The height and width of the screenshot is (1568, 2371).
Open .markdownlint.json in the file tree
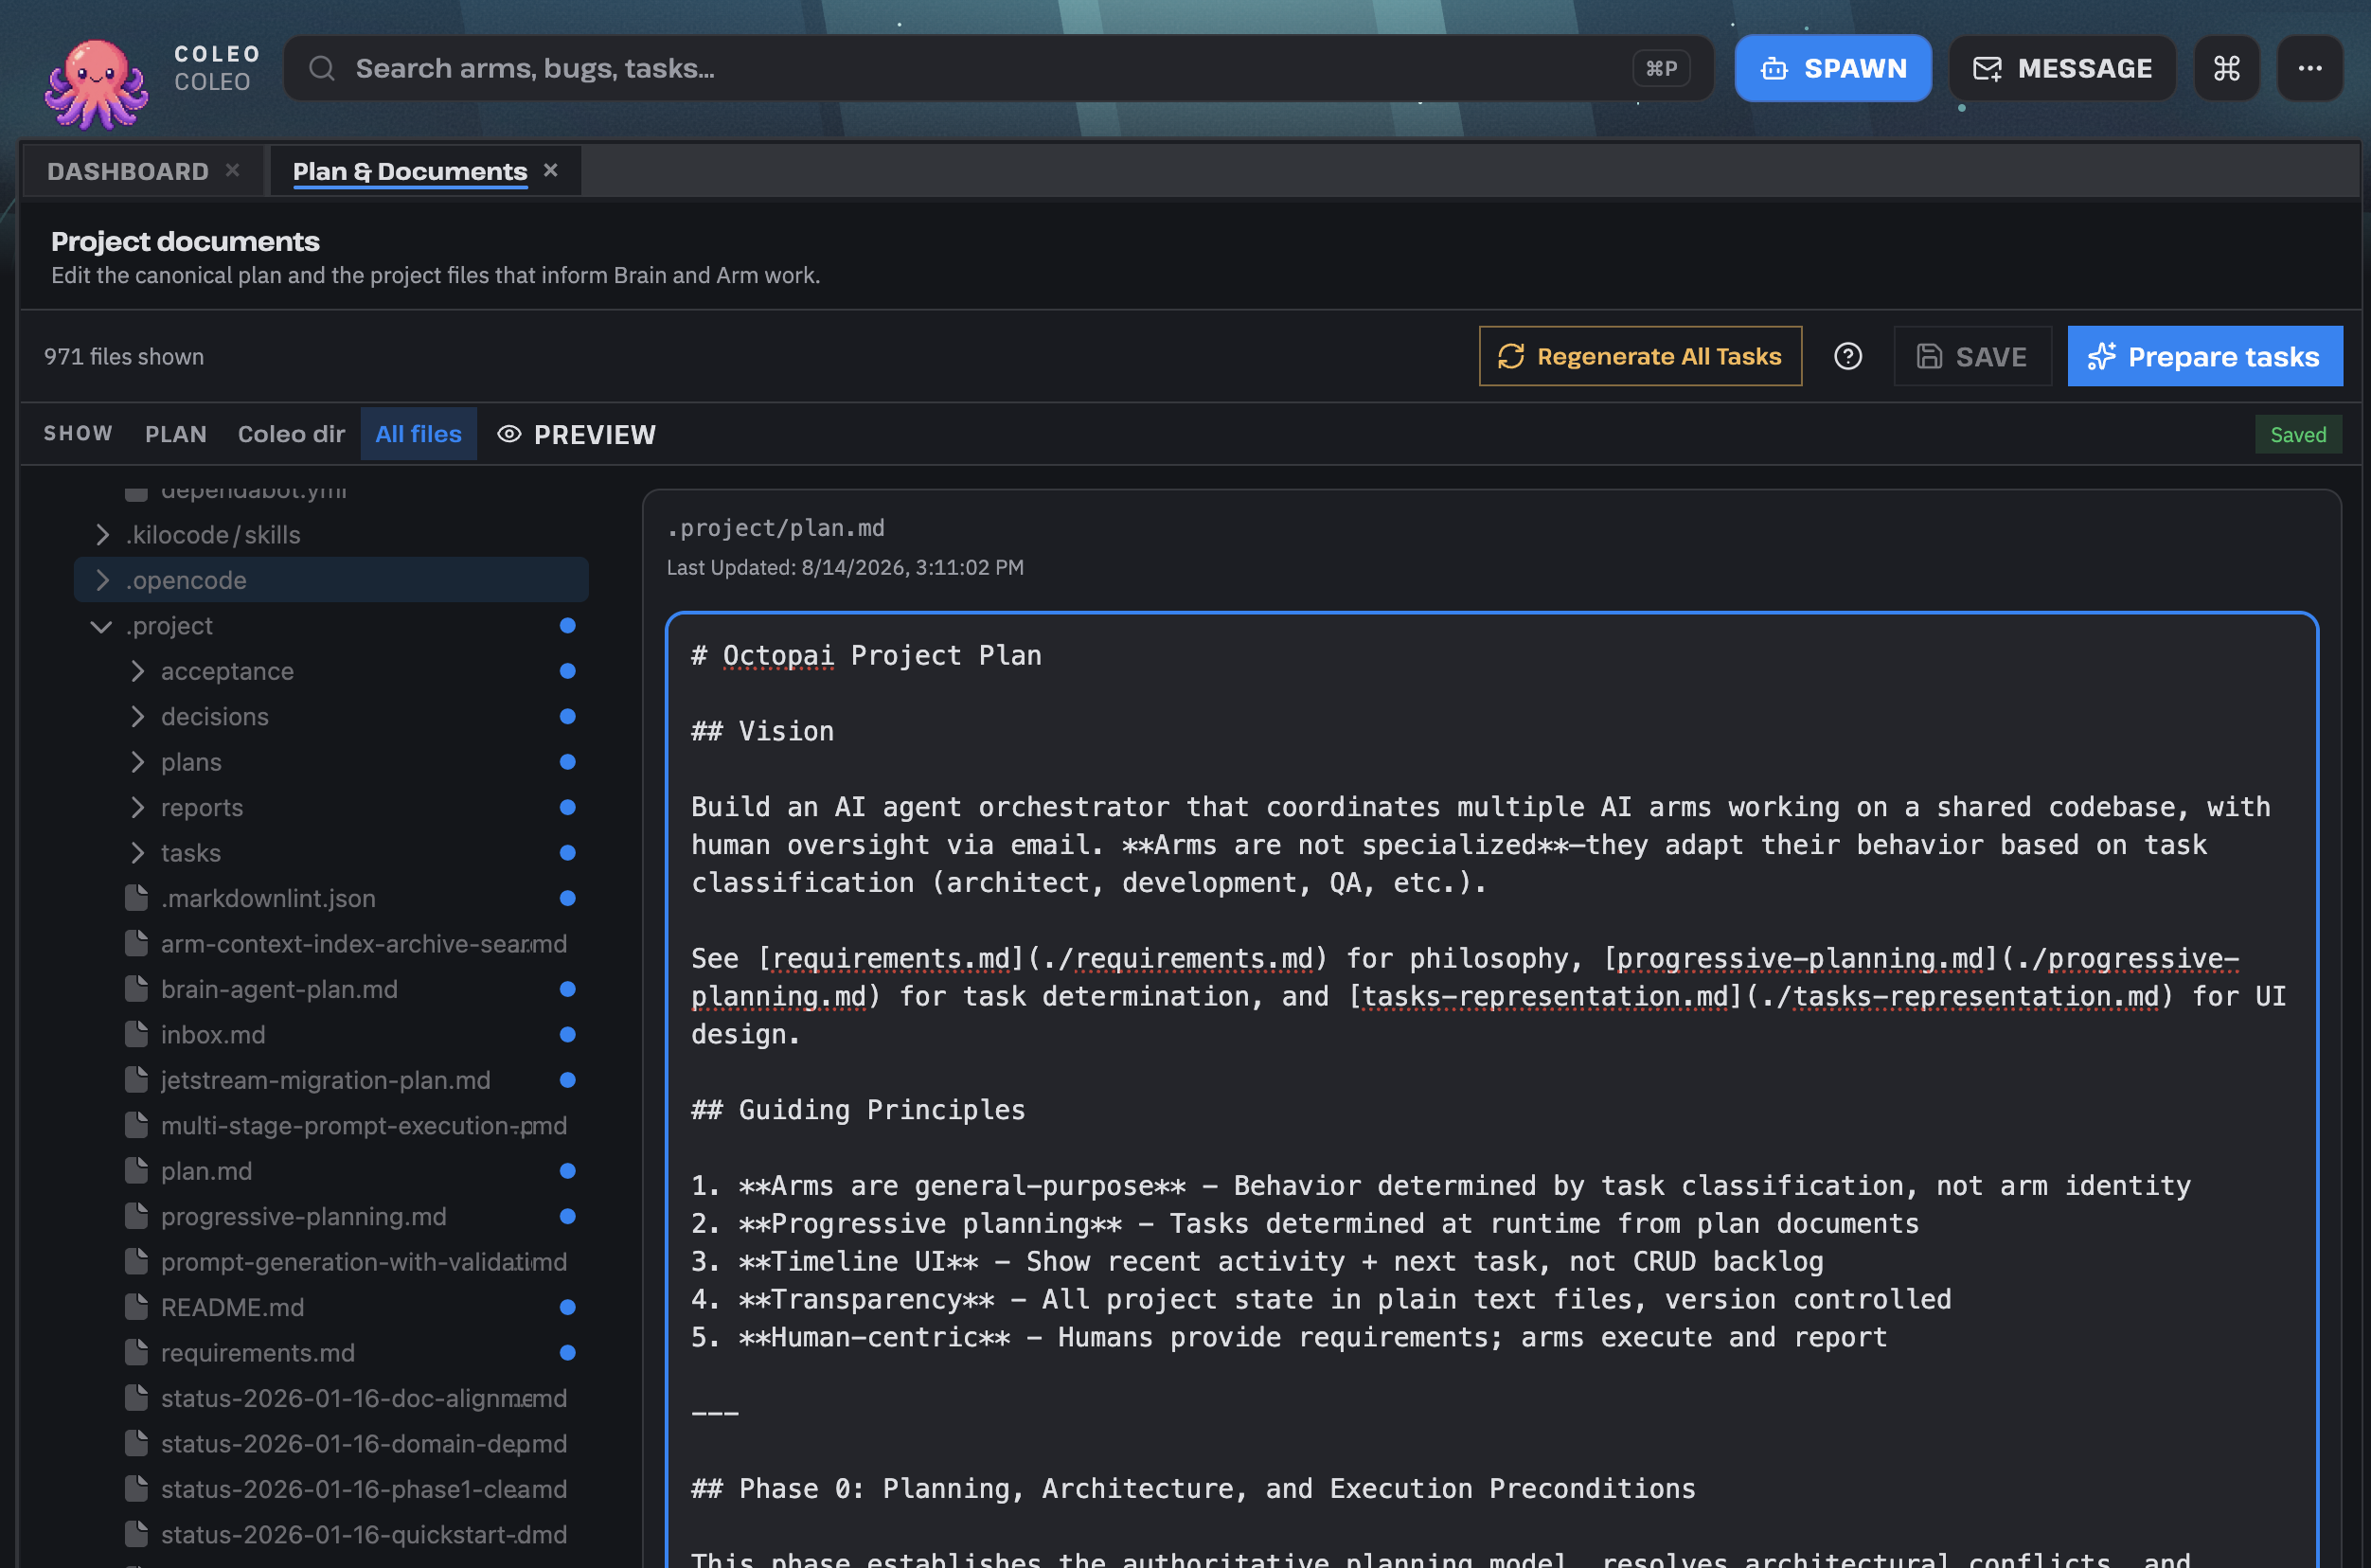(x=268, y=898)
